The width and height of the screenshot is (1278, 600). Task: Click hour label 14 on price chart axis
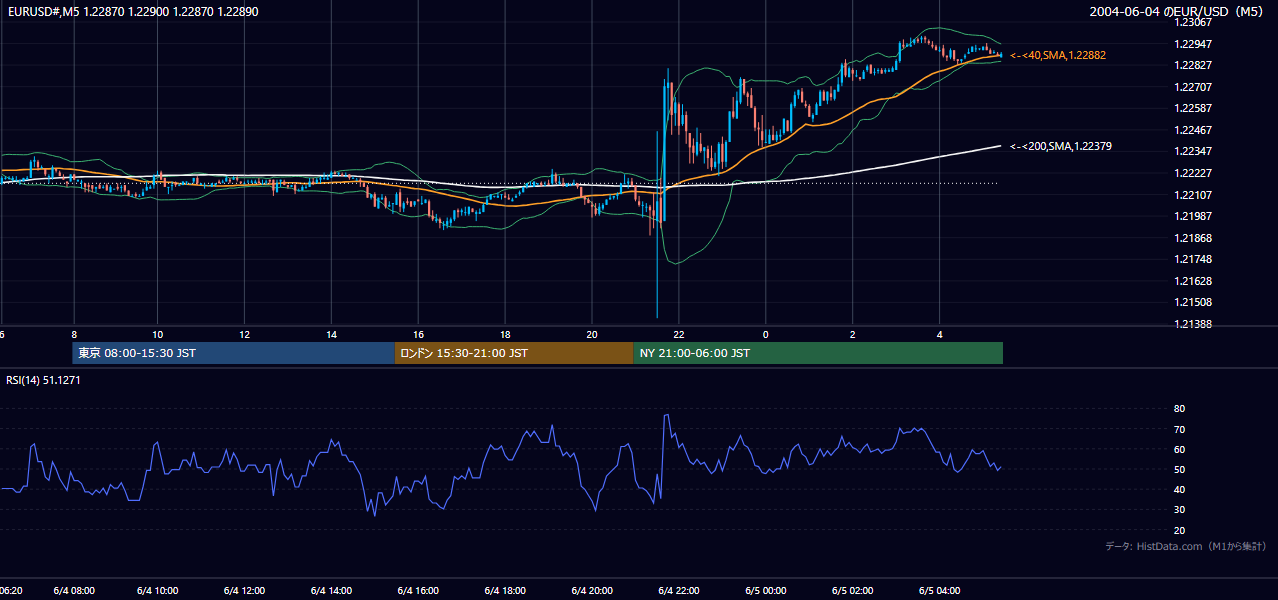click(331, 334)
